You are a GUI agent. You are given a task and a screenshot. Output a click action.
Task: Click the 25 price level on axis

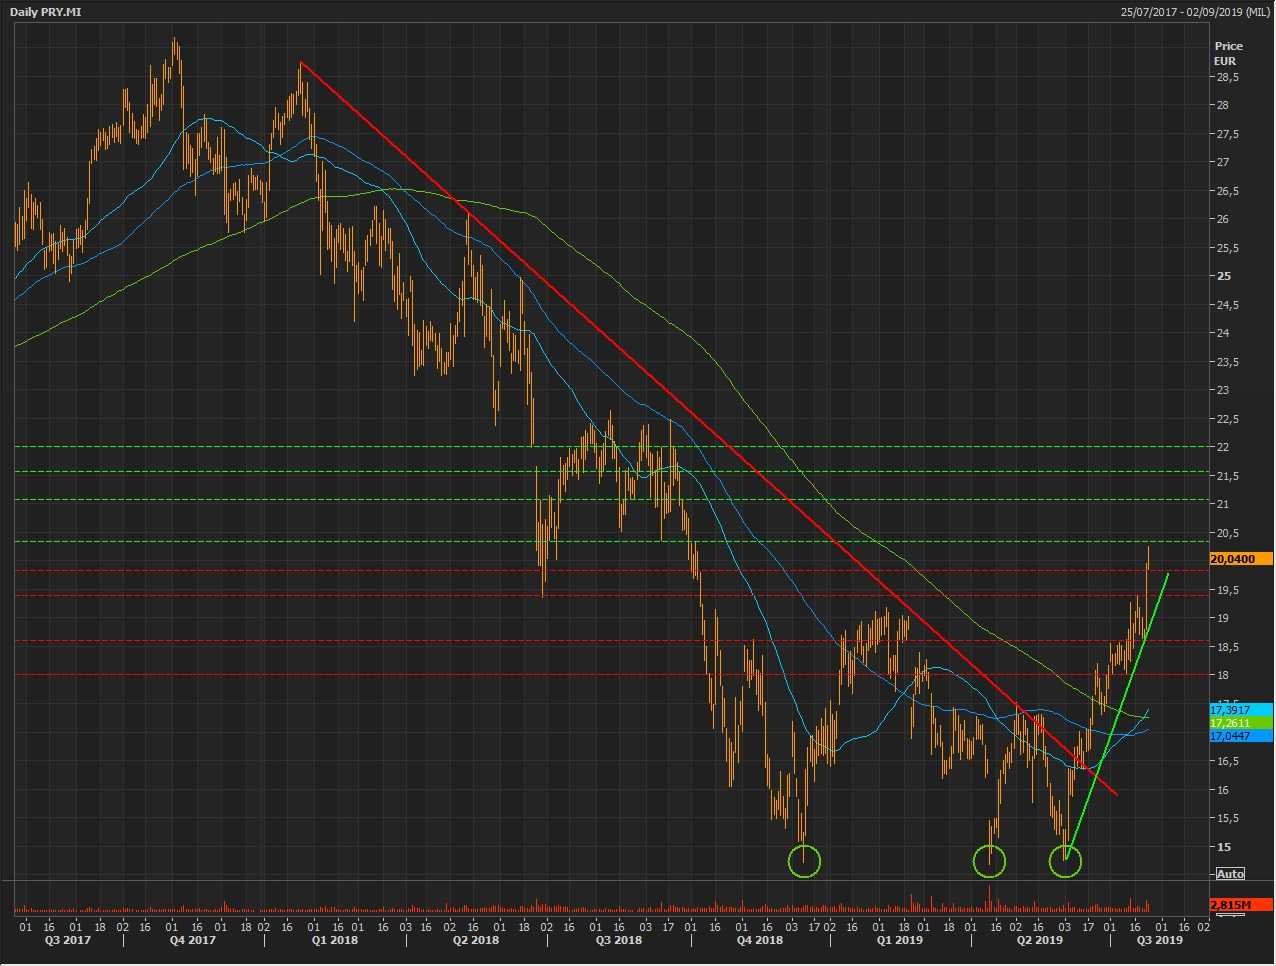coord(1224,276)
